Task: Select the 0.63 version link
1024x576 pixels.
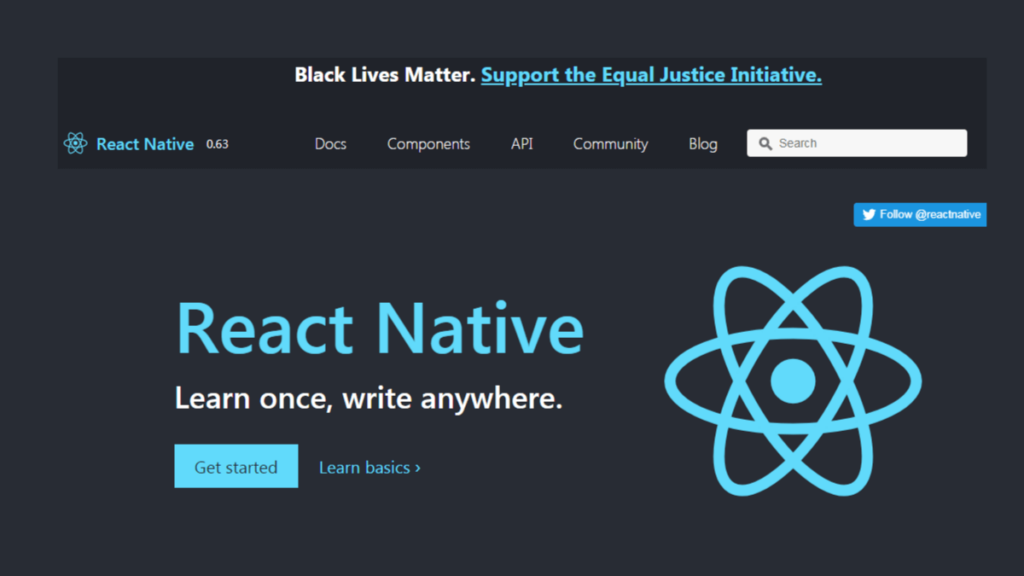Action: (217, 144)
